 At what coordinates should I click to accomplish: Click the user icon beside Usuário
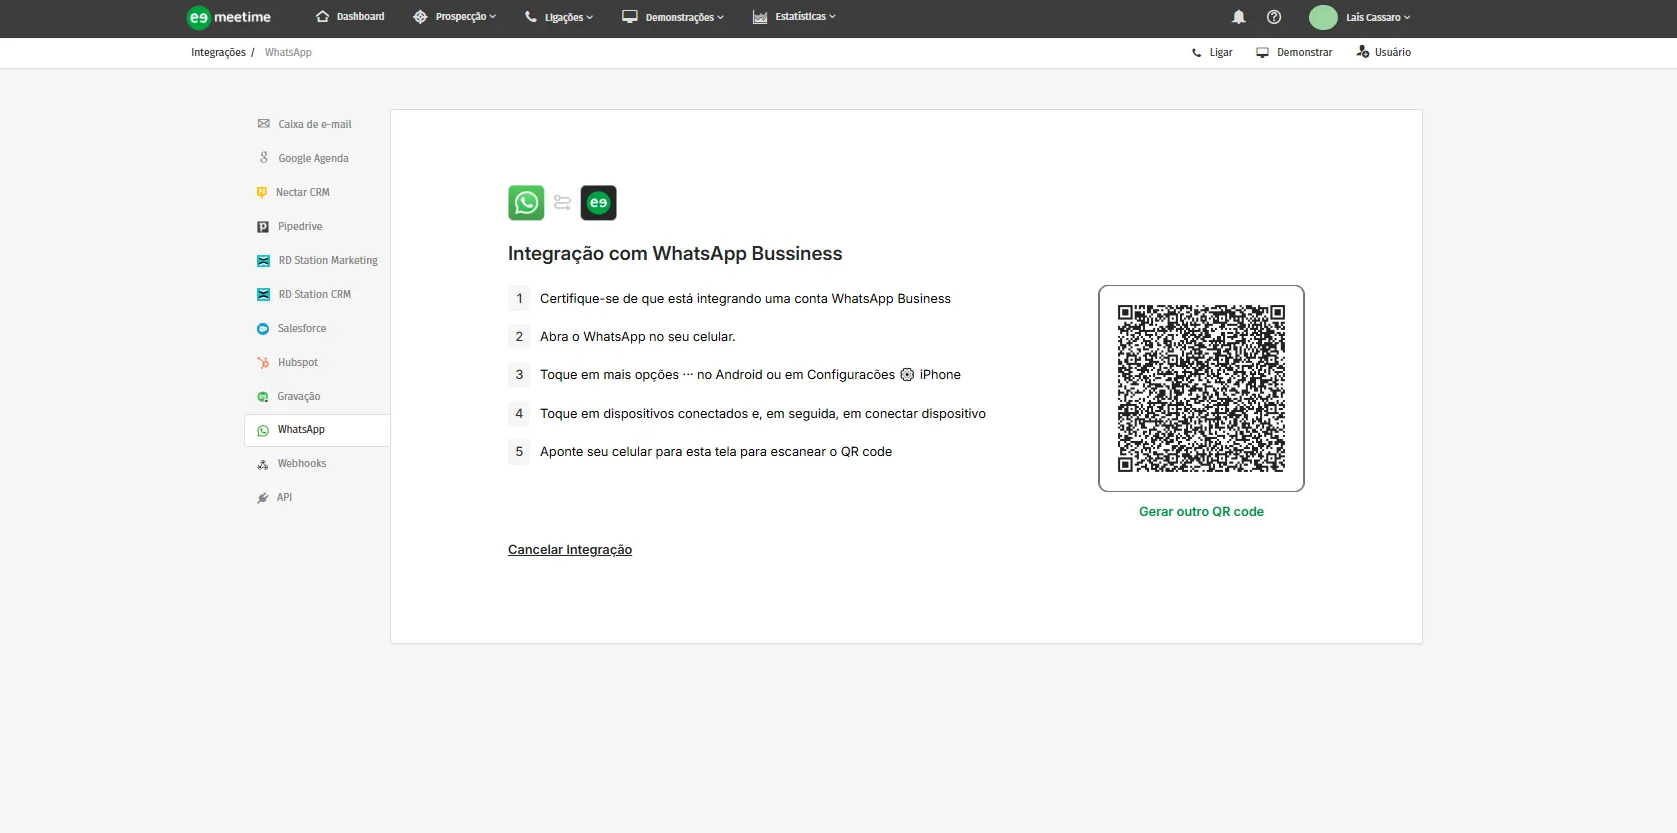(1362, 52)
